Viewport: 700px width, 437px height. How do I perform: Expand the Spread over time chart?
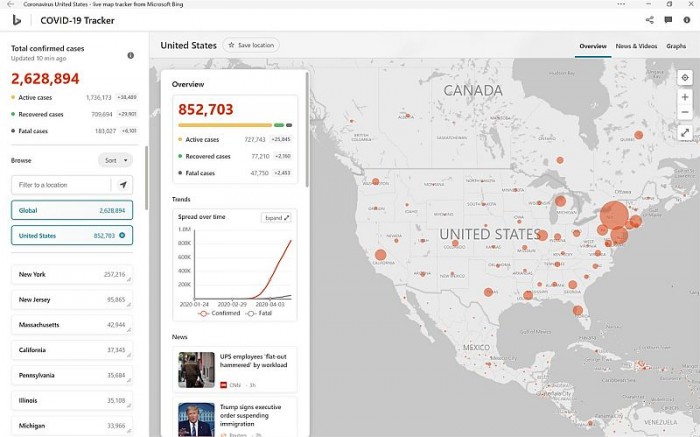tap(276, 217)
